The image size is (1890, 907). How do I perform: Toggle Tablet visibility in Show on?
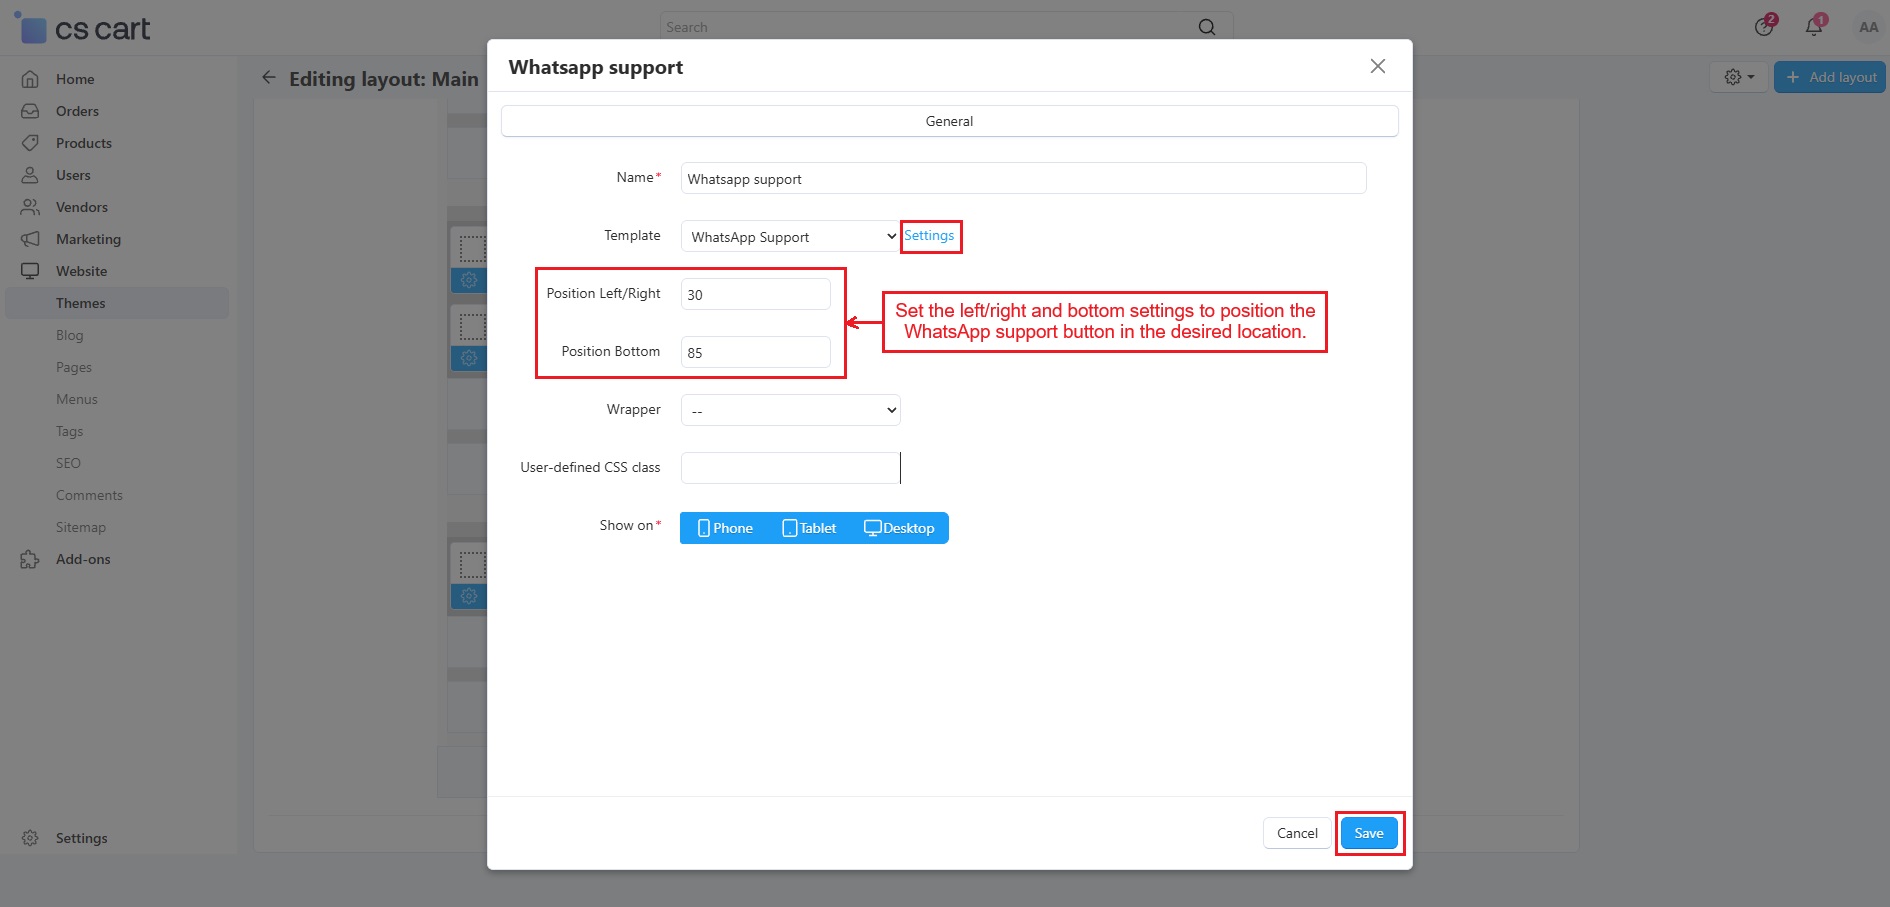pos(809,528)
